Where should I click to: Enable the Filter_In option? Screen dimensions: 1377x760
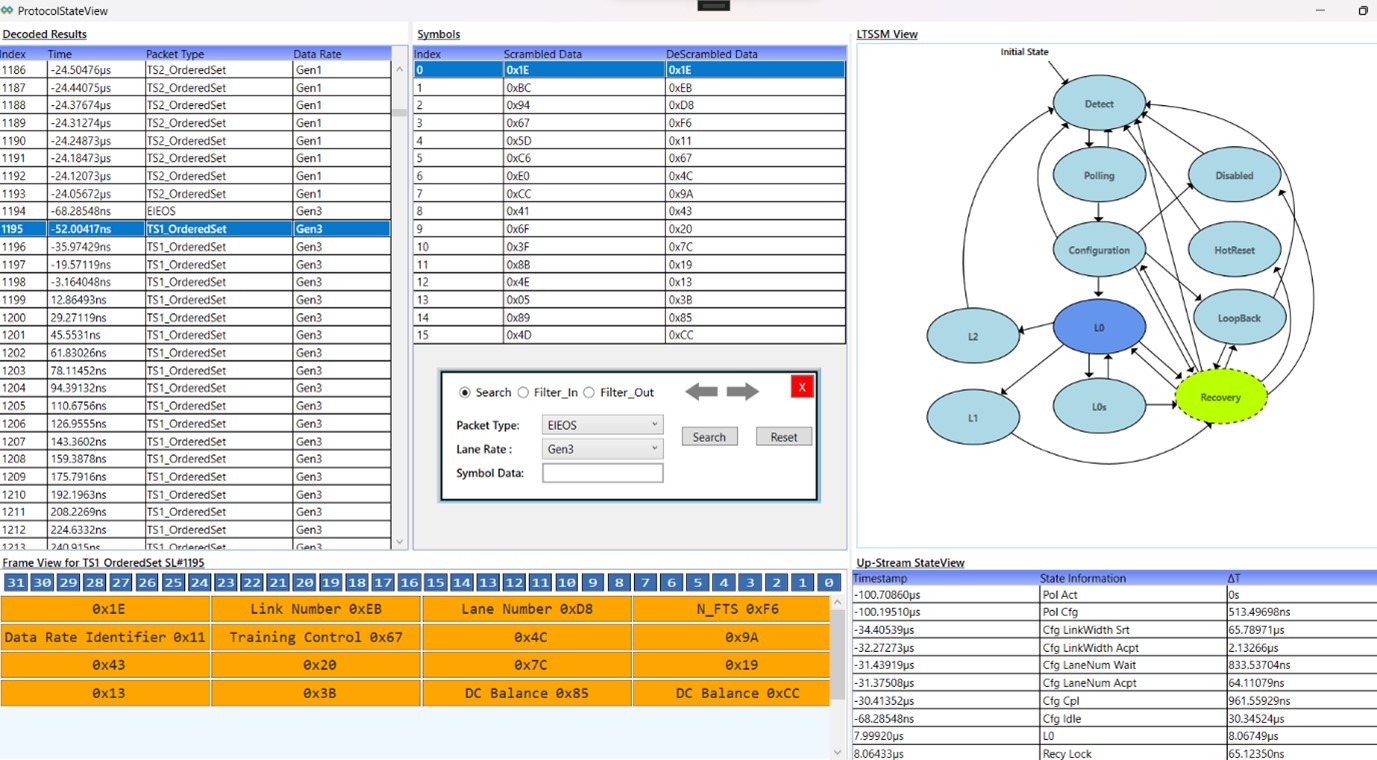[x=523, y=392]
